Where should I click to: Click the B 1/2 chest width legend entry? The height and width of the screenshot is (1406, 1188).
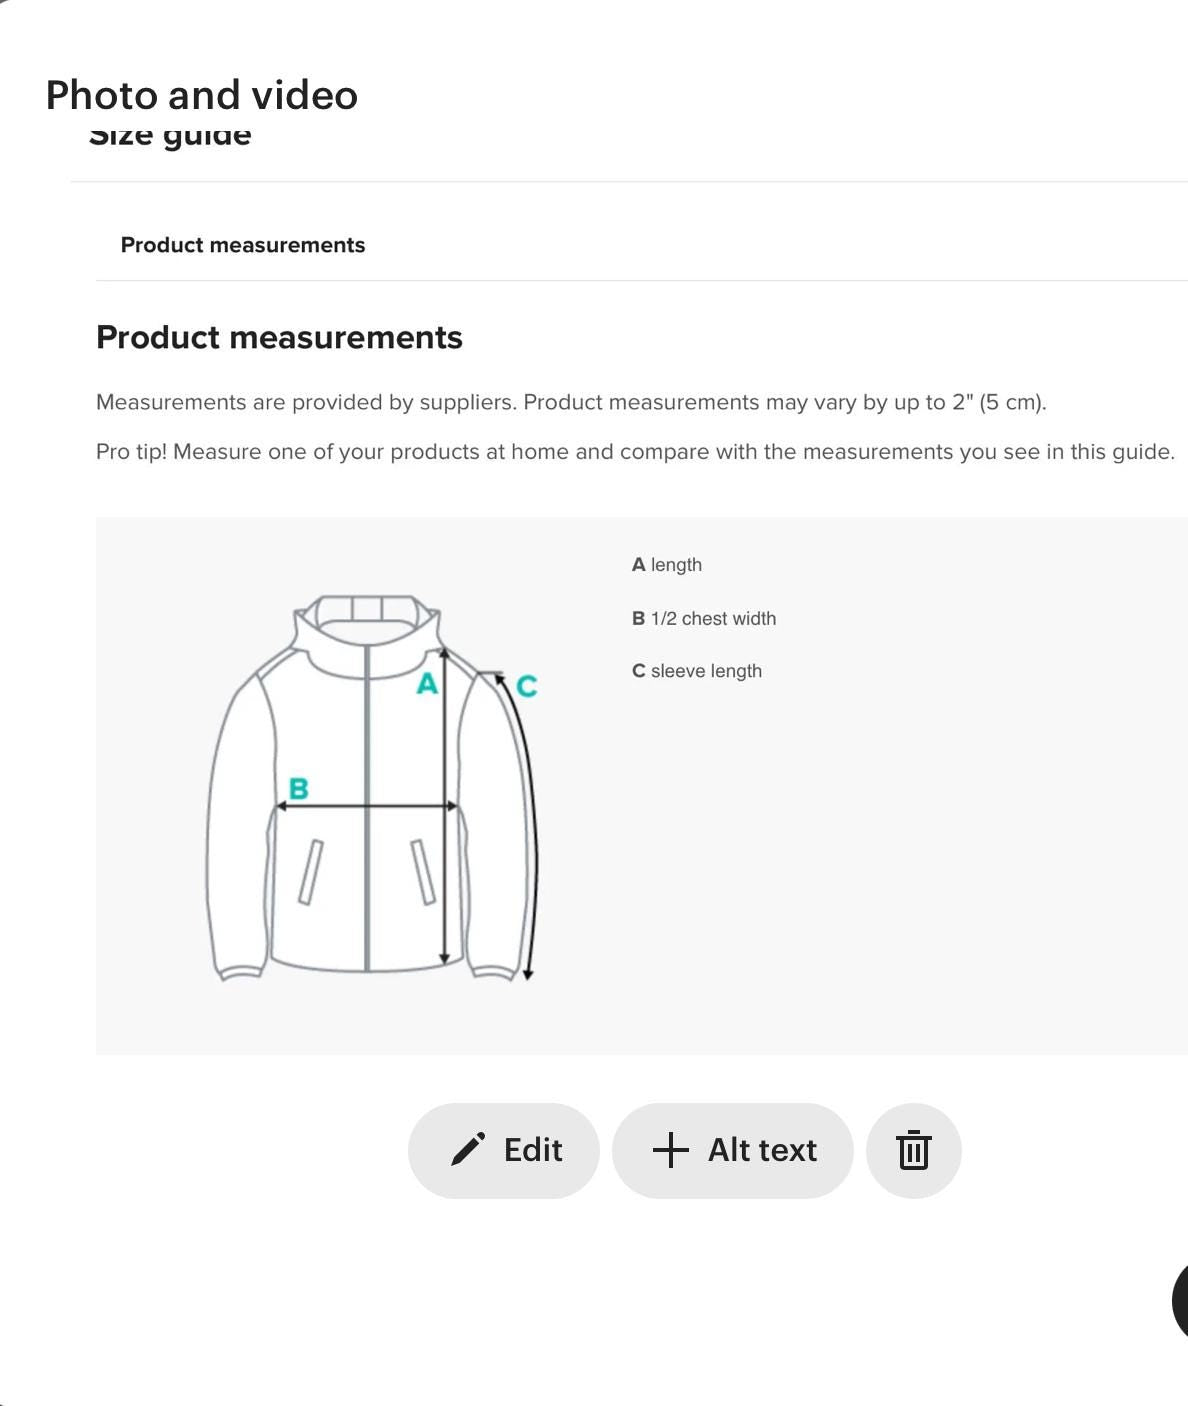point(704,618)
